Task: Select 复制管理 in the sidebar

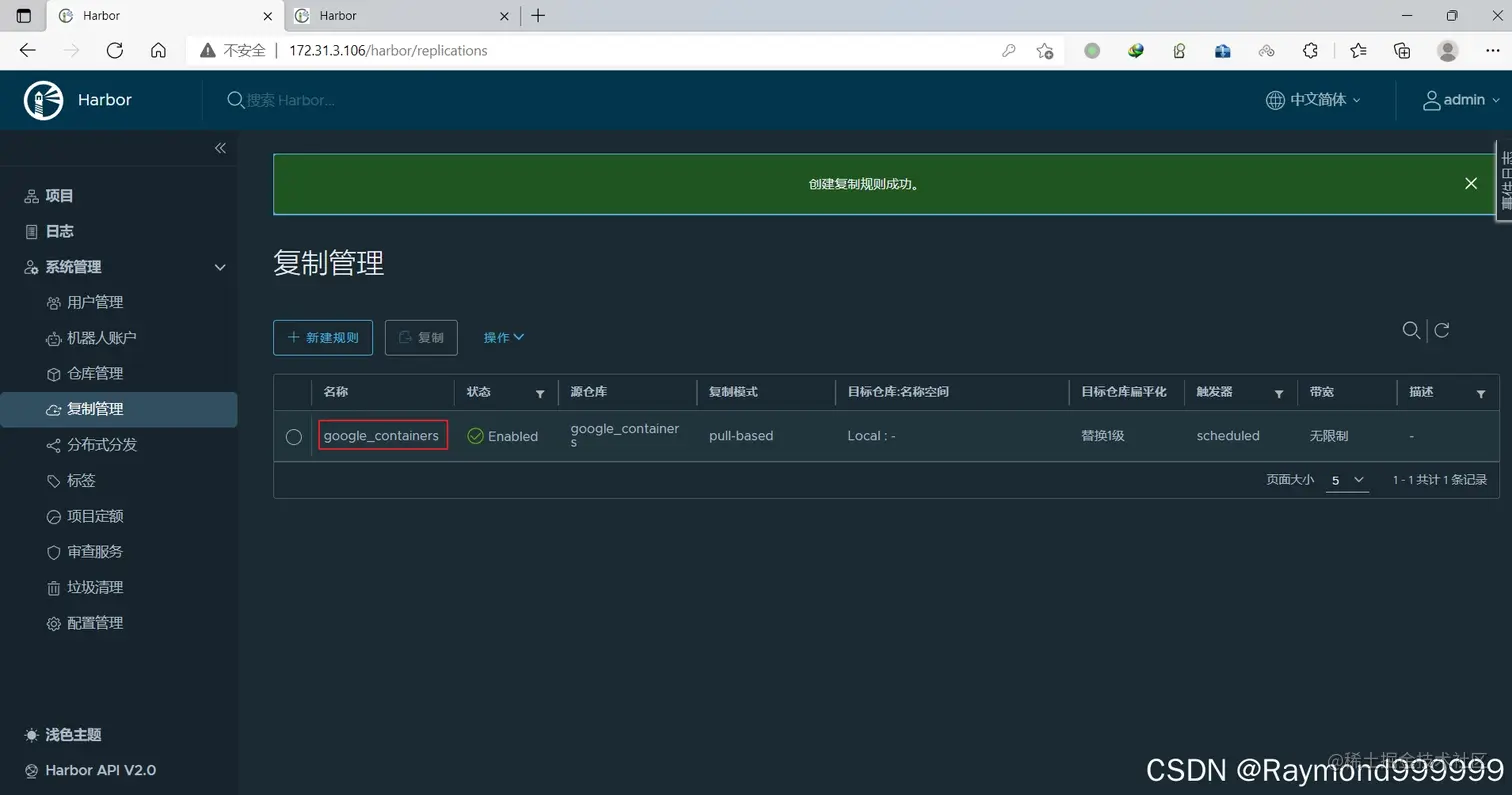Action: click(x=118, y=409)
